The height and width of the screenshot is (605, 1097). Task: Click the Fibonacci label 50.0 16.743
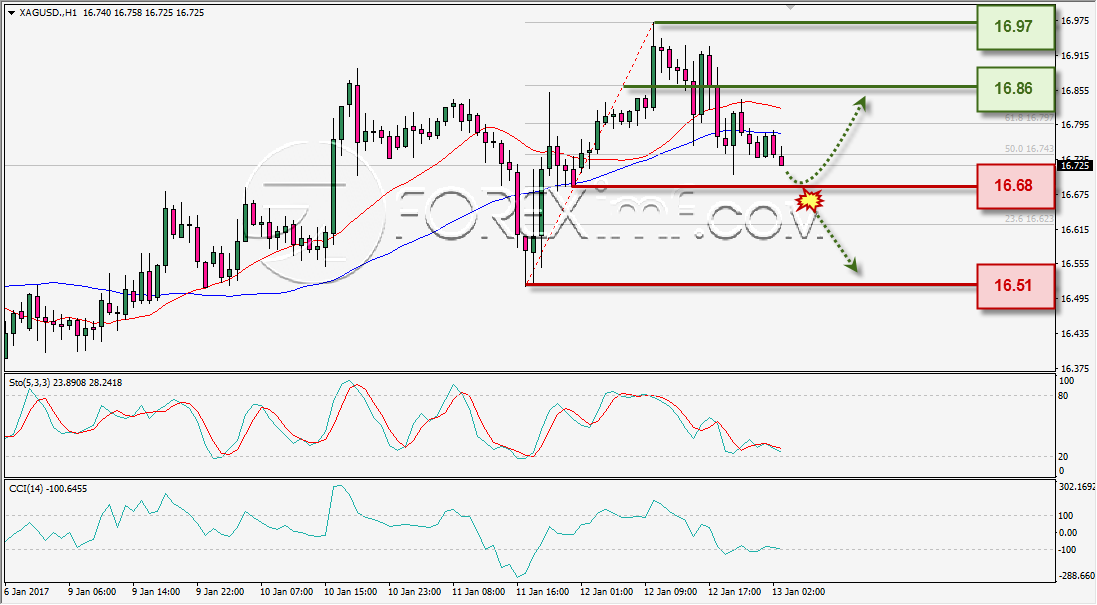(1029, 149)
